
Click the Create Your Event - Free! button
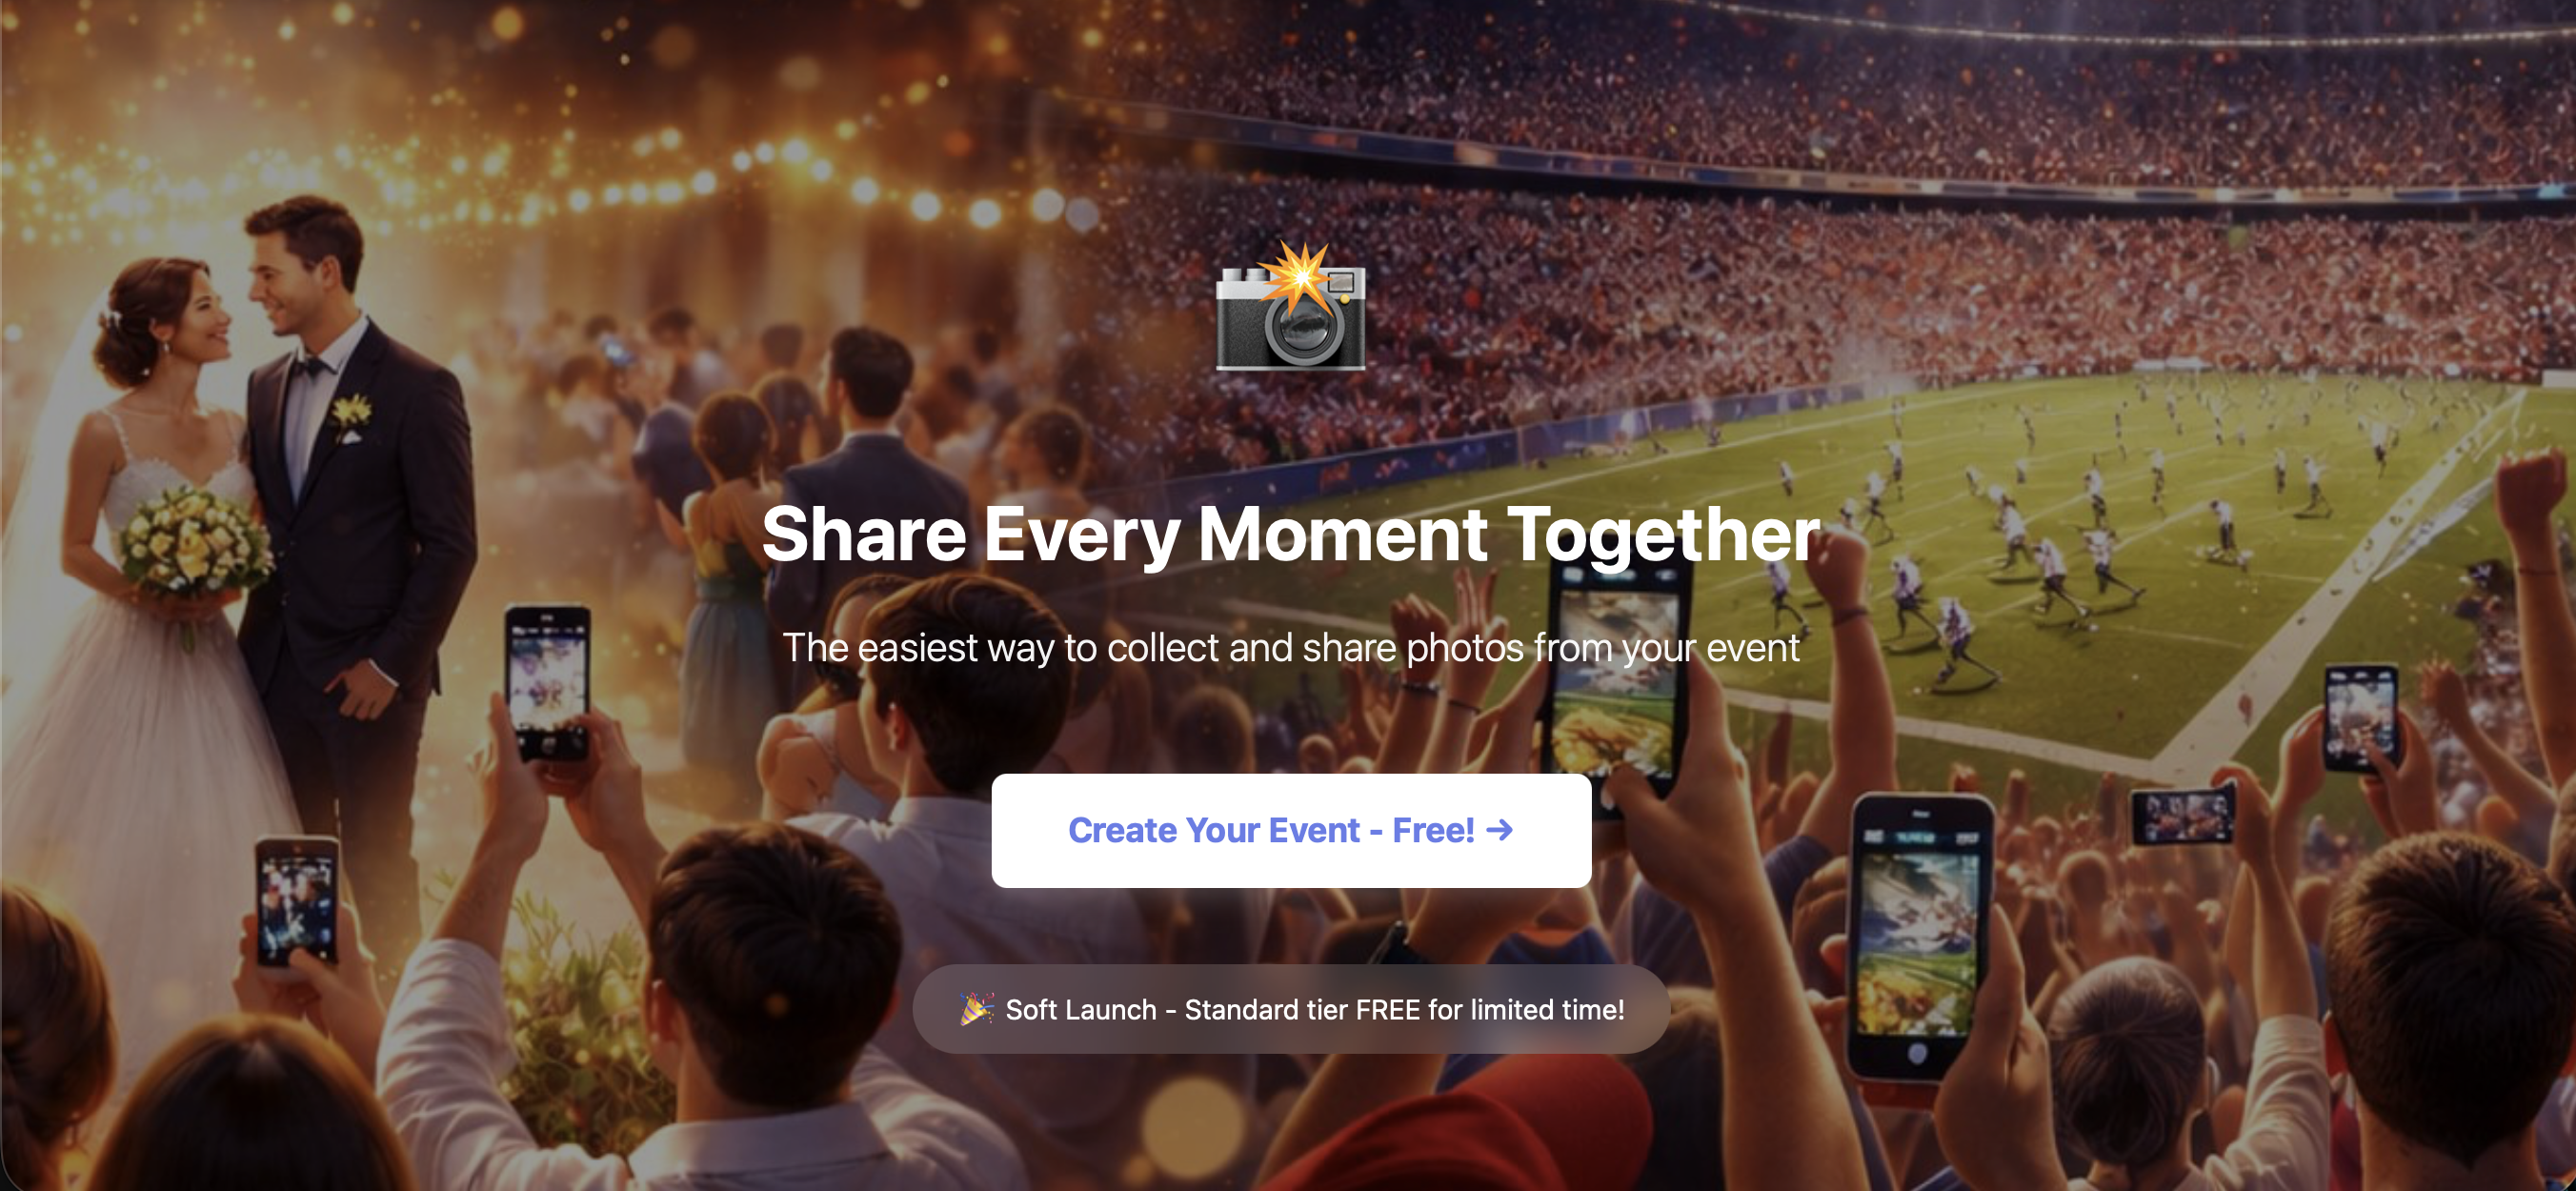pos(1291,830)
